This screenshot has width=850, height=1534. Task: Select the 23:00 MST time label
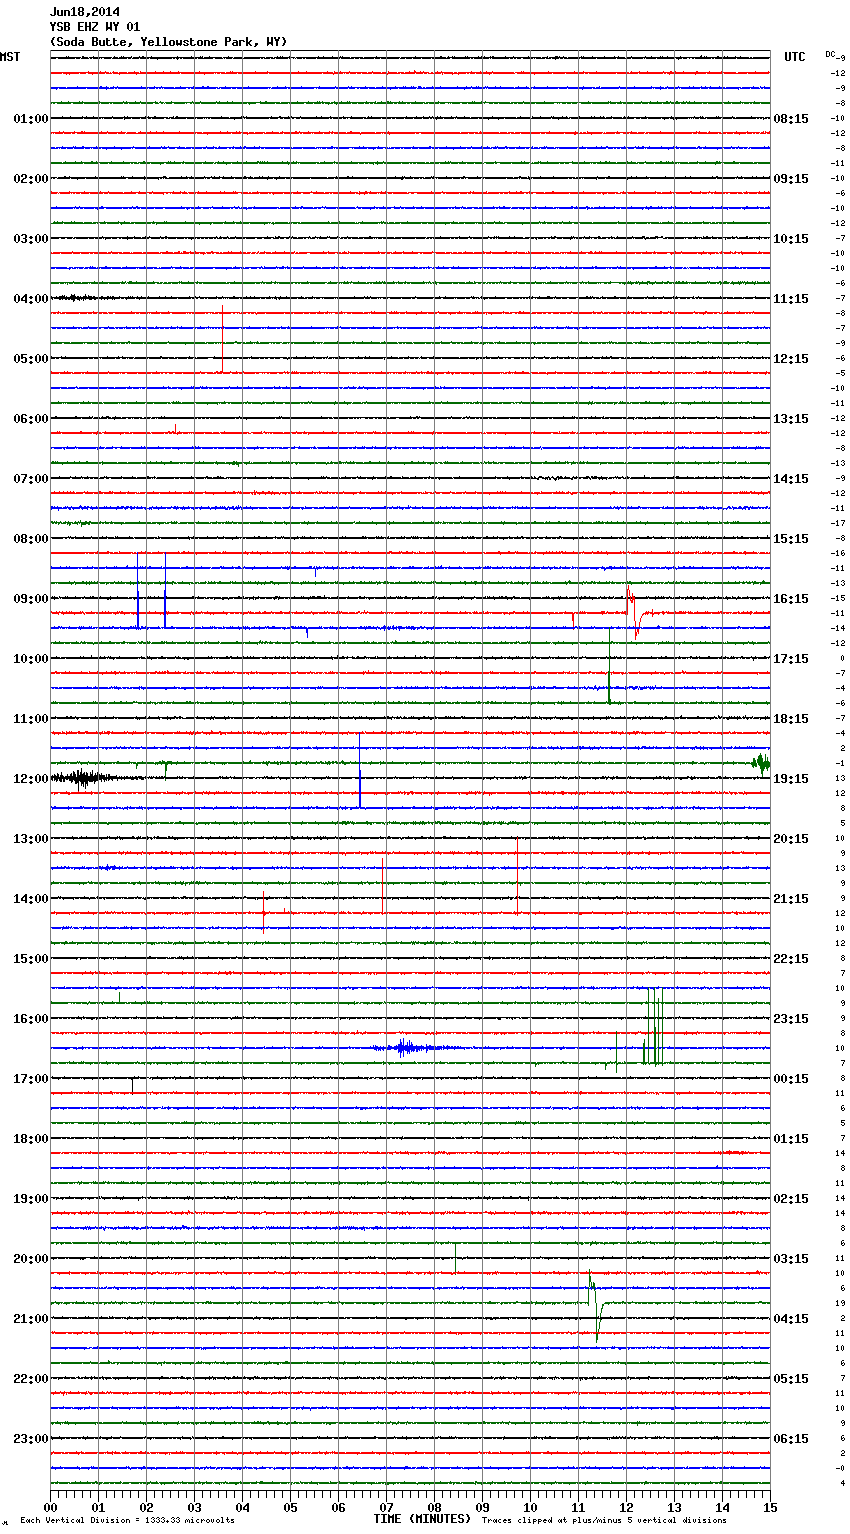tap(30, 1439)
